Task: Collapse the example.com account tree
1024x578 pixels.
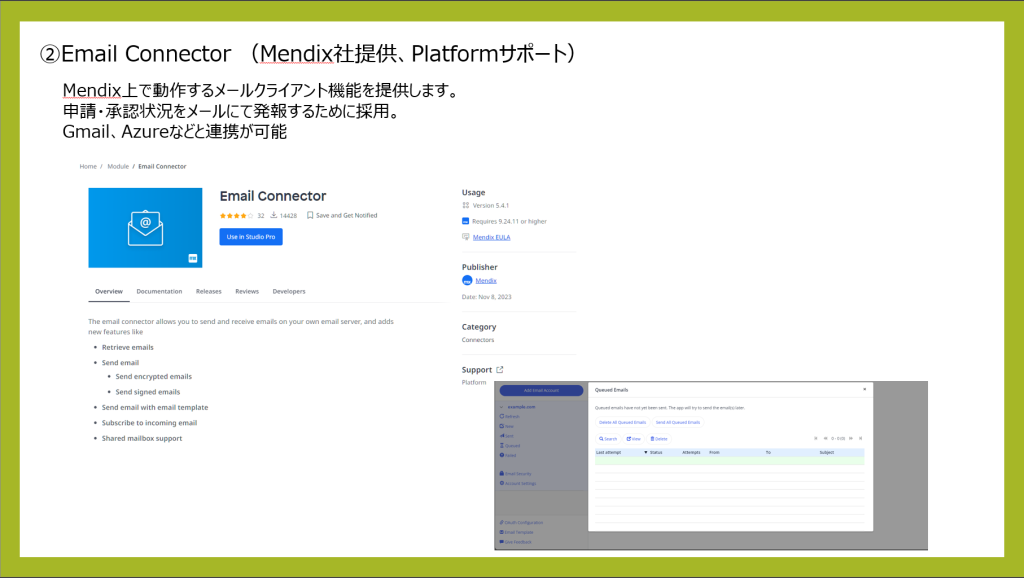Action: click(500, 407)
